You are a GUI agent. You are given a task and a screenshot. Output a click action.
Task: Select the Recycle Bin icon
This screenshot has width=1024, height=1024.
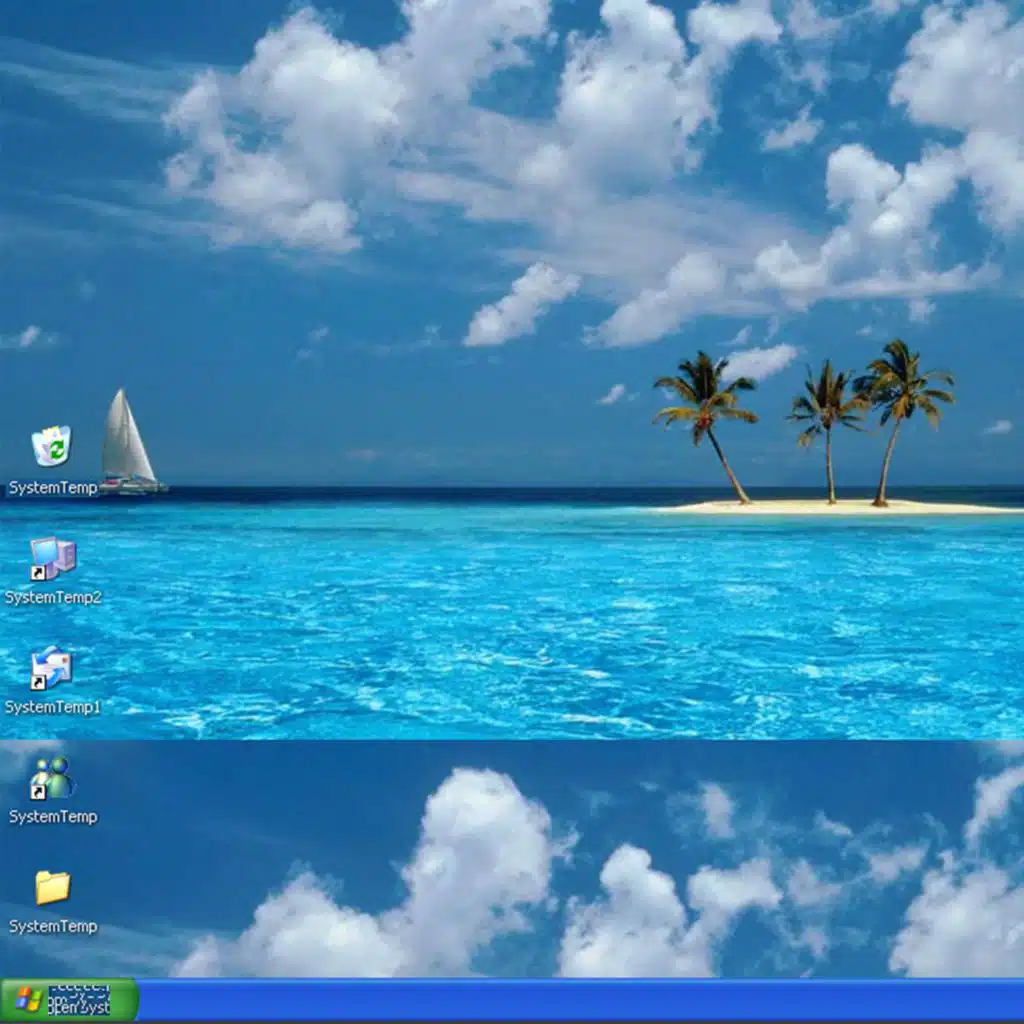tap(52, 446)
